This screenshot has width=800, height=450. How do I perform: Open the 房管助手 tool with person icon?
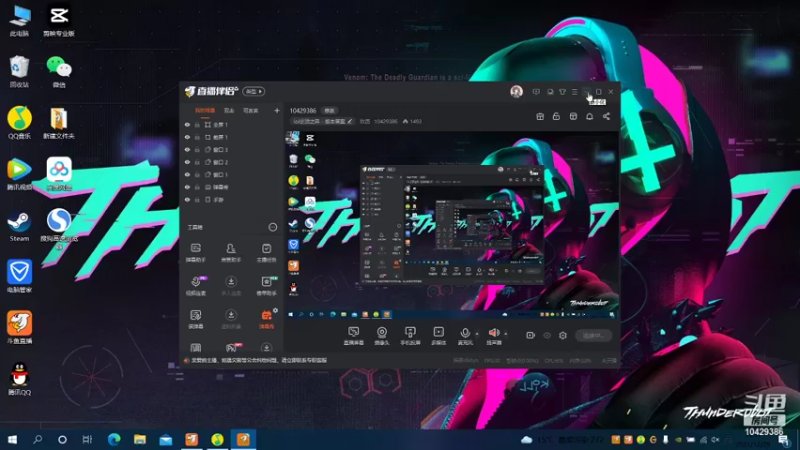coord(231,253)
